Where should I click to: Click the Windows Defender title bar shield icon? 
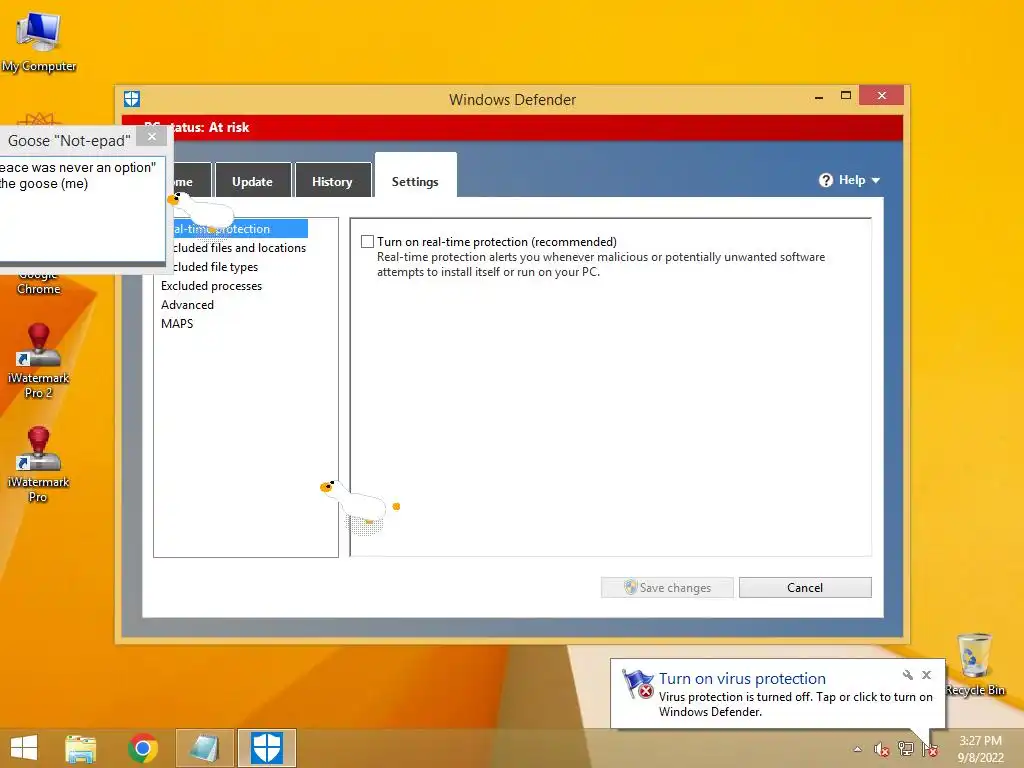[x=132, y=99]
